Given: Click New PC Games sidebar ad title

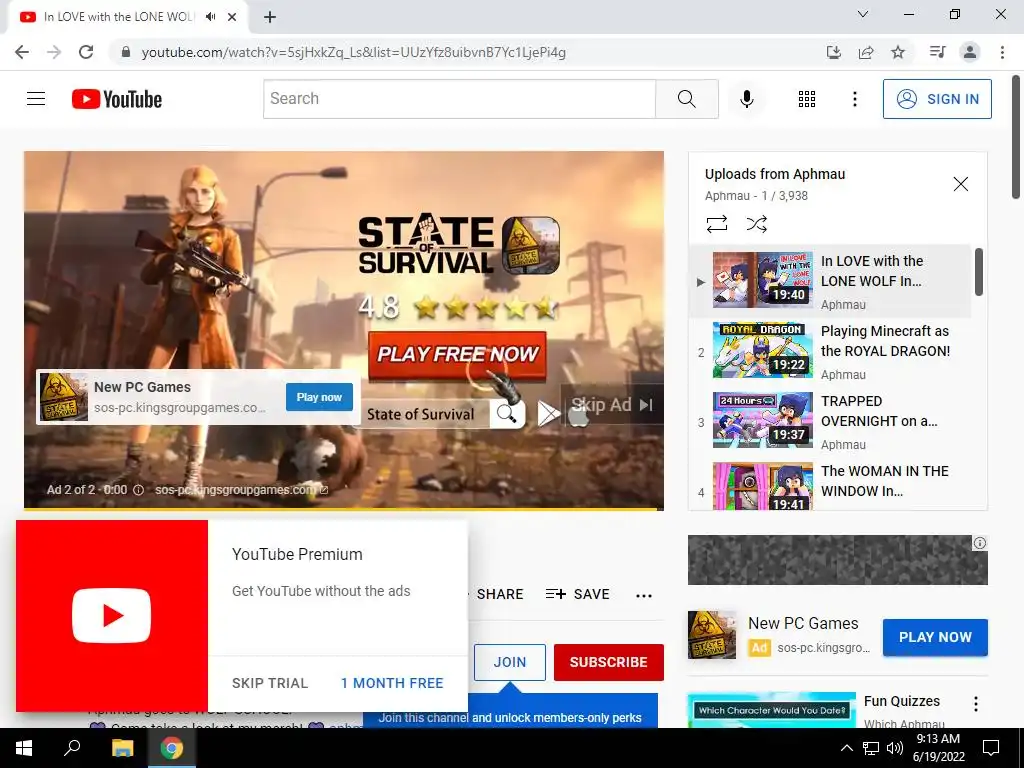Looking at the screenshot, I should pyautogui.click(x=803, y=624).
